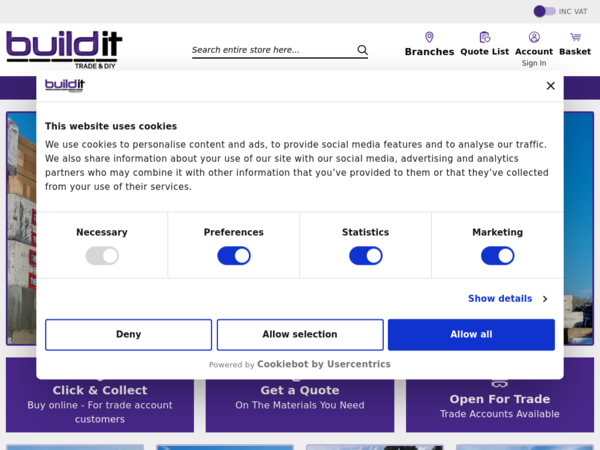Disable the Marketing cookies switch
This screenshot has width=600, height=450.
[x=497, y=256]
